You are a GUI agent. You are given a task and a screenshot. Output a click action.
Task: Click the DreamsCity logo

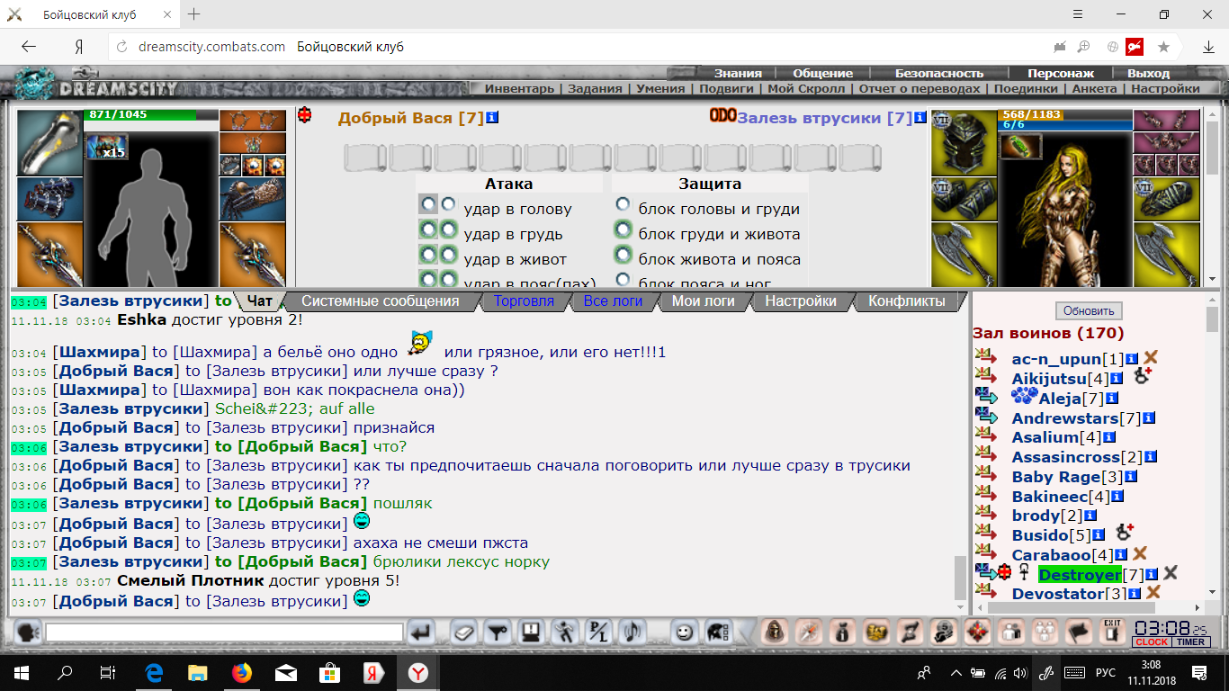click(96, 87)
